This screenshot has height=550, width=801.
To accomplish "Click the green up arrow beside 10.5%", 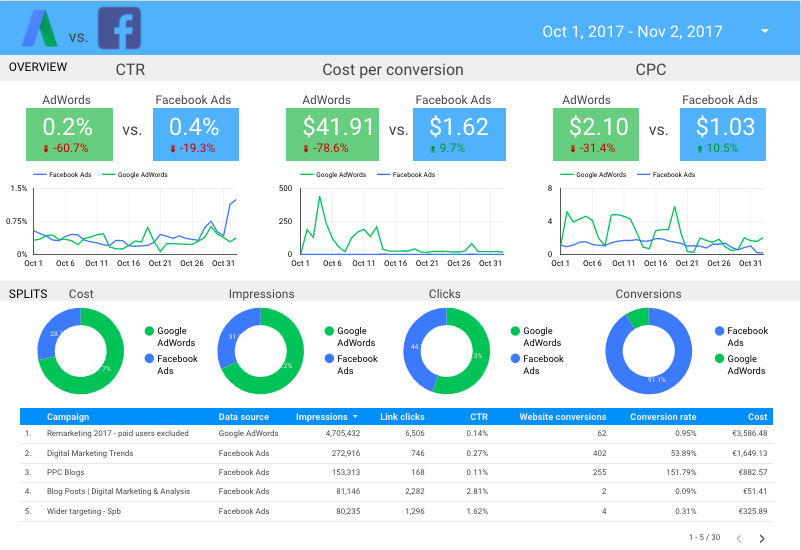I will (700, 149).
